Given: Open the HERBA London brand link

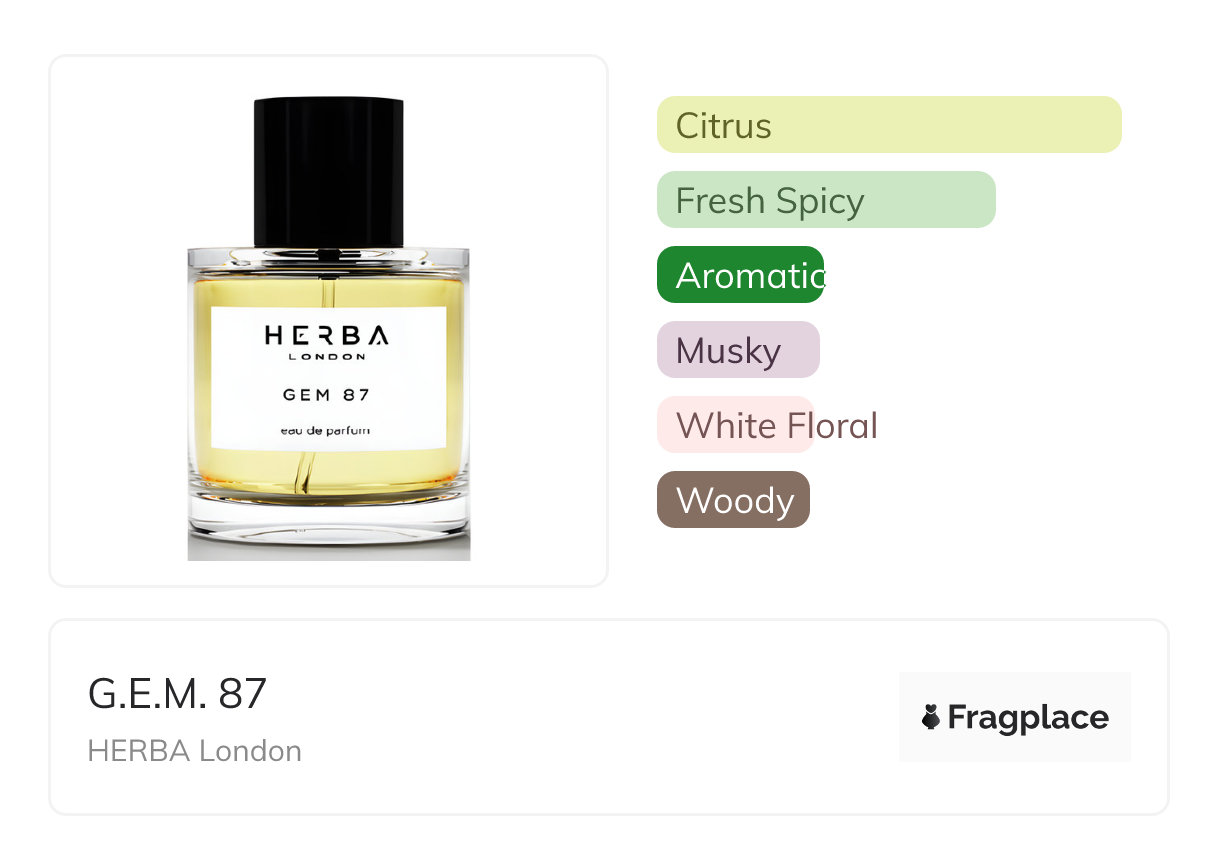Looking at the screenshot, I should click(194, 751).
